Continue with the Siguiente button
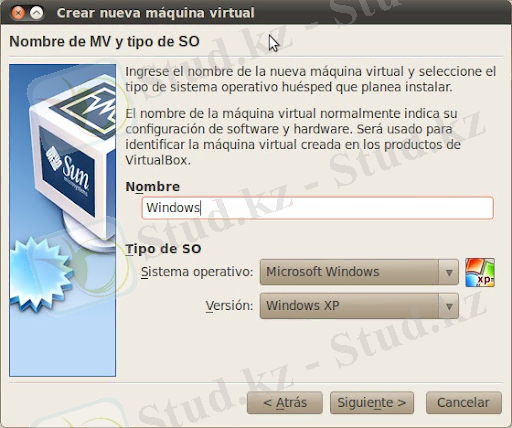 [x=372, y=403]
